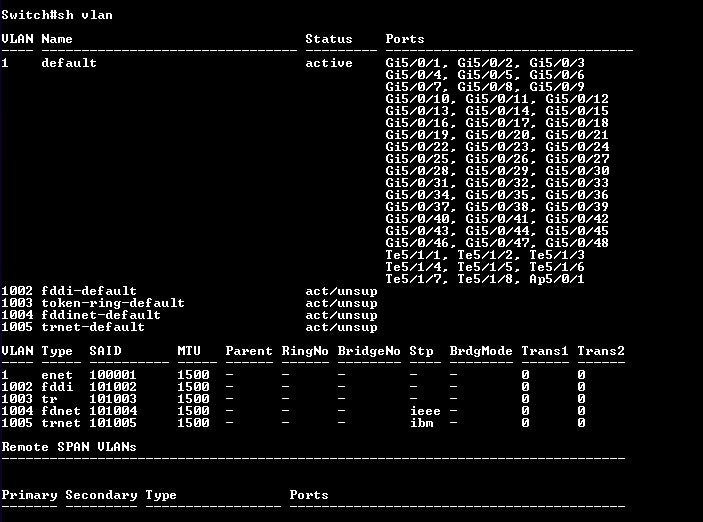Select port 'Gi5/0/14'
This screenshot has height=522, width=703.
(497, 111)
